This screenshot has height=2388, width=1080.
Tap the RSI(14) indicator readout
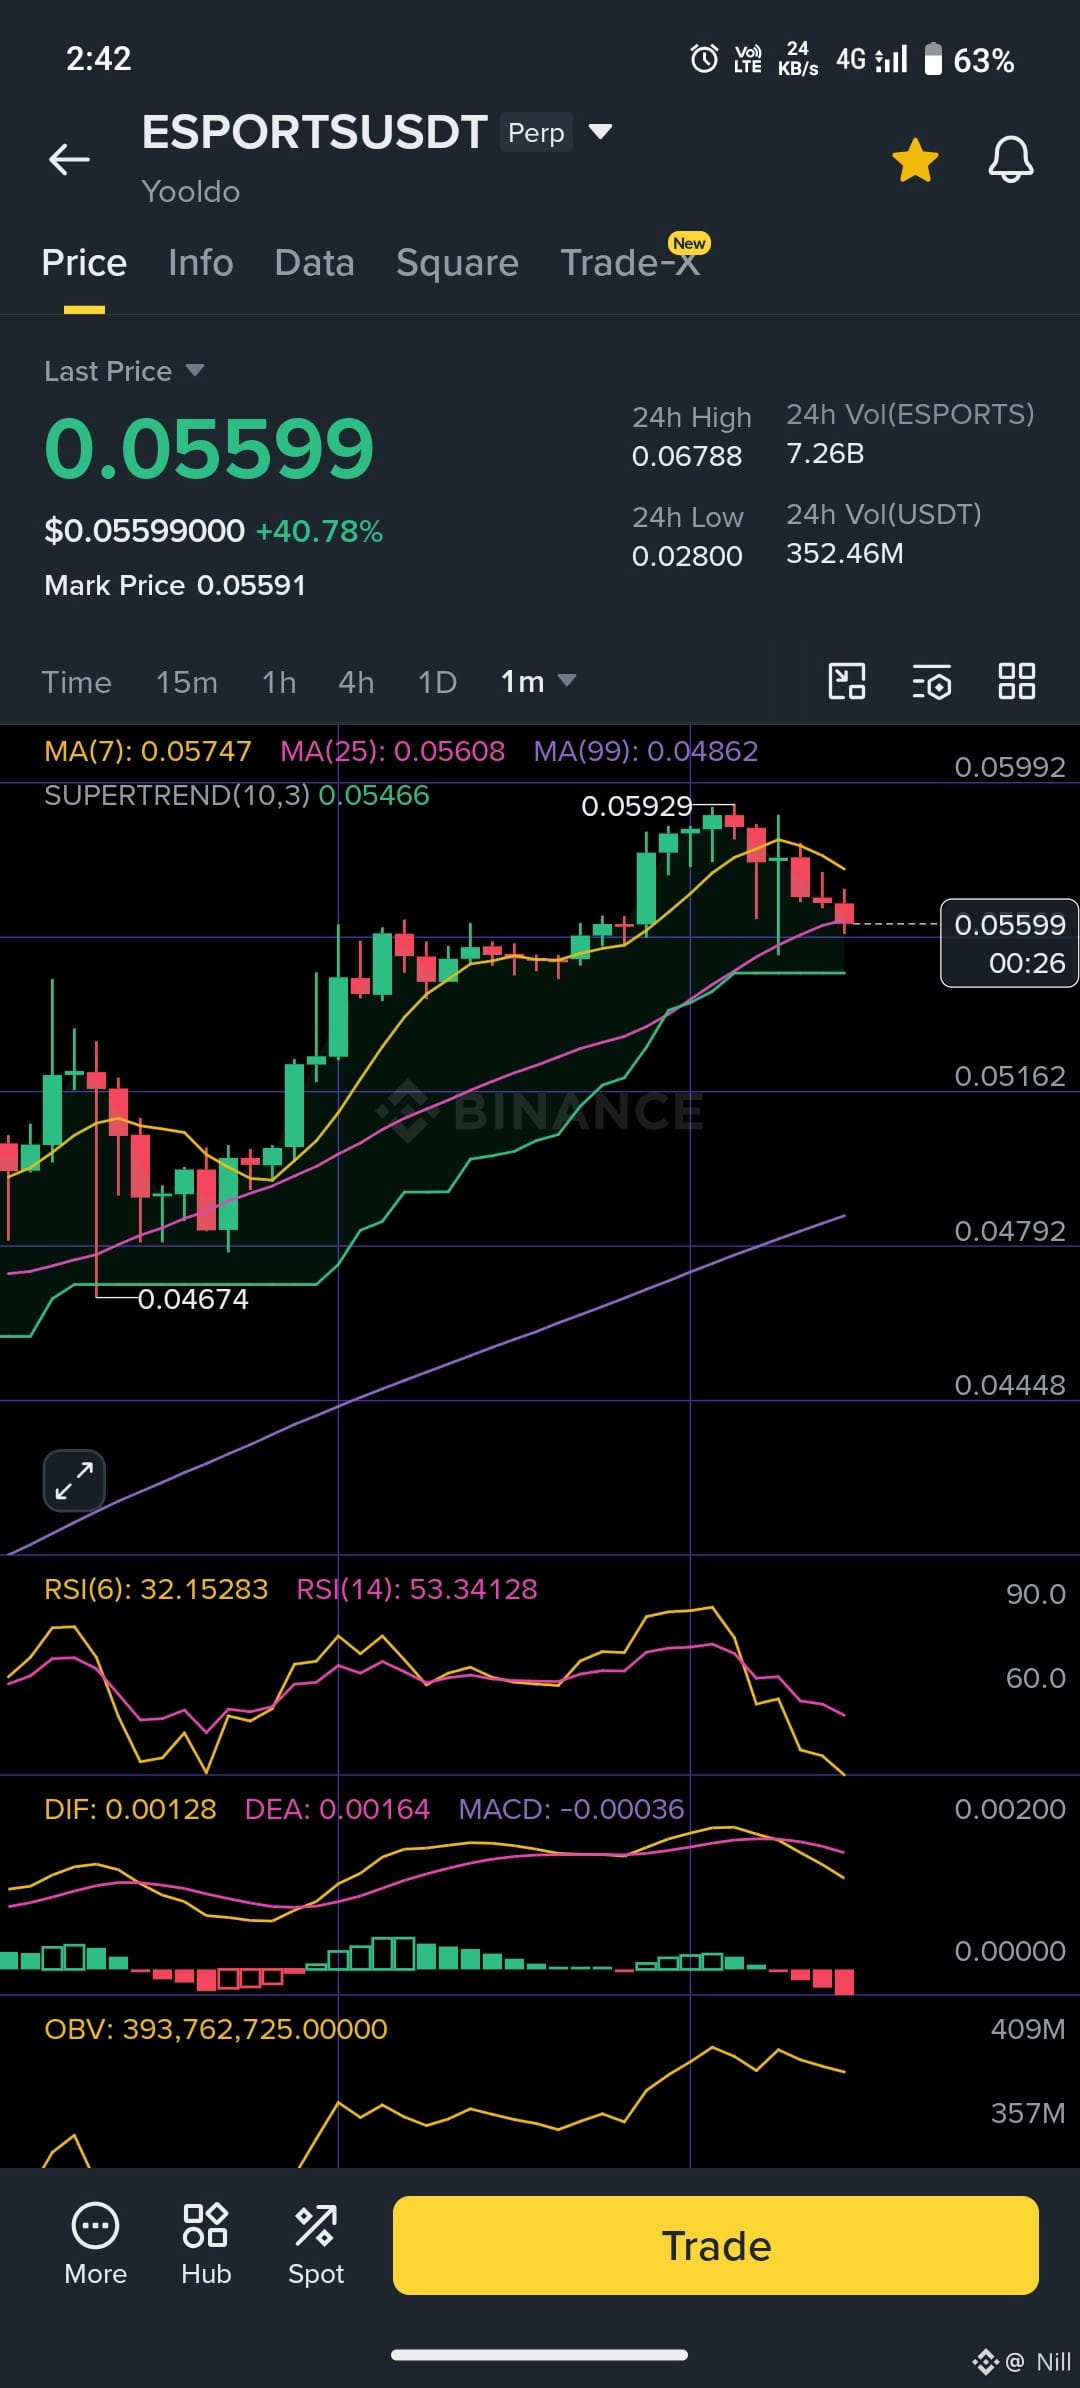point(417,1589)
